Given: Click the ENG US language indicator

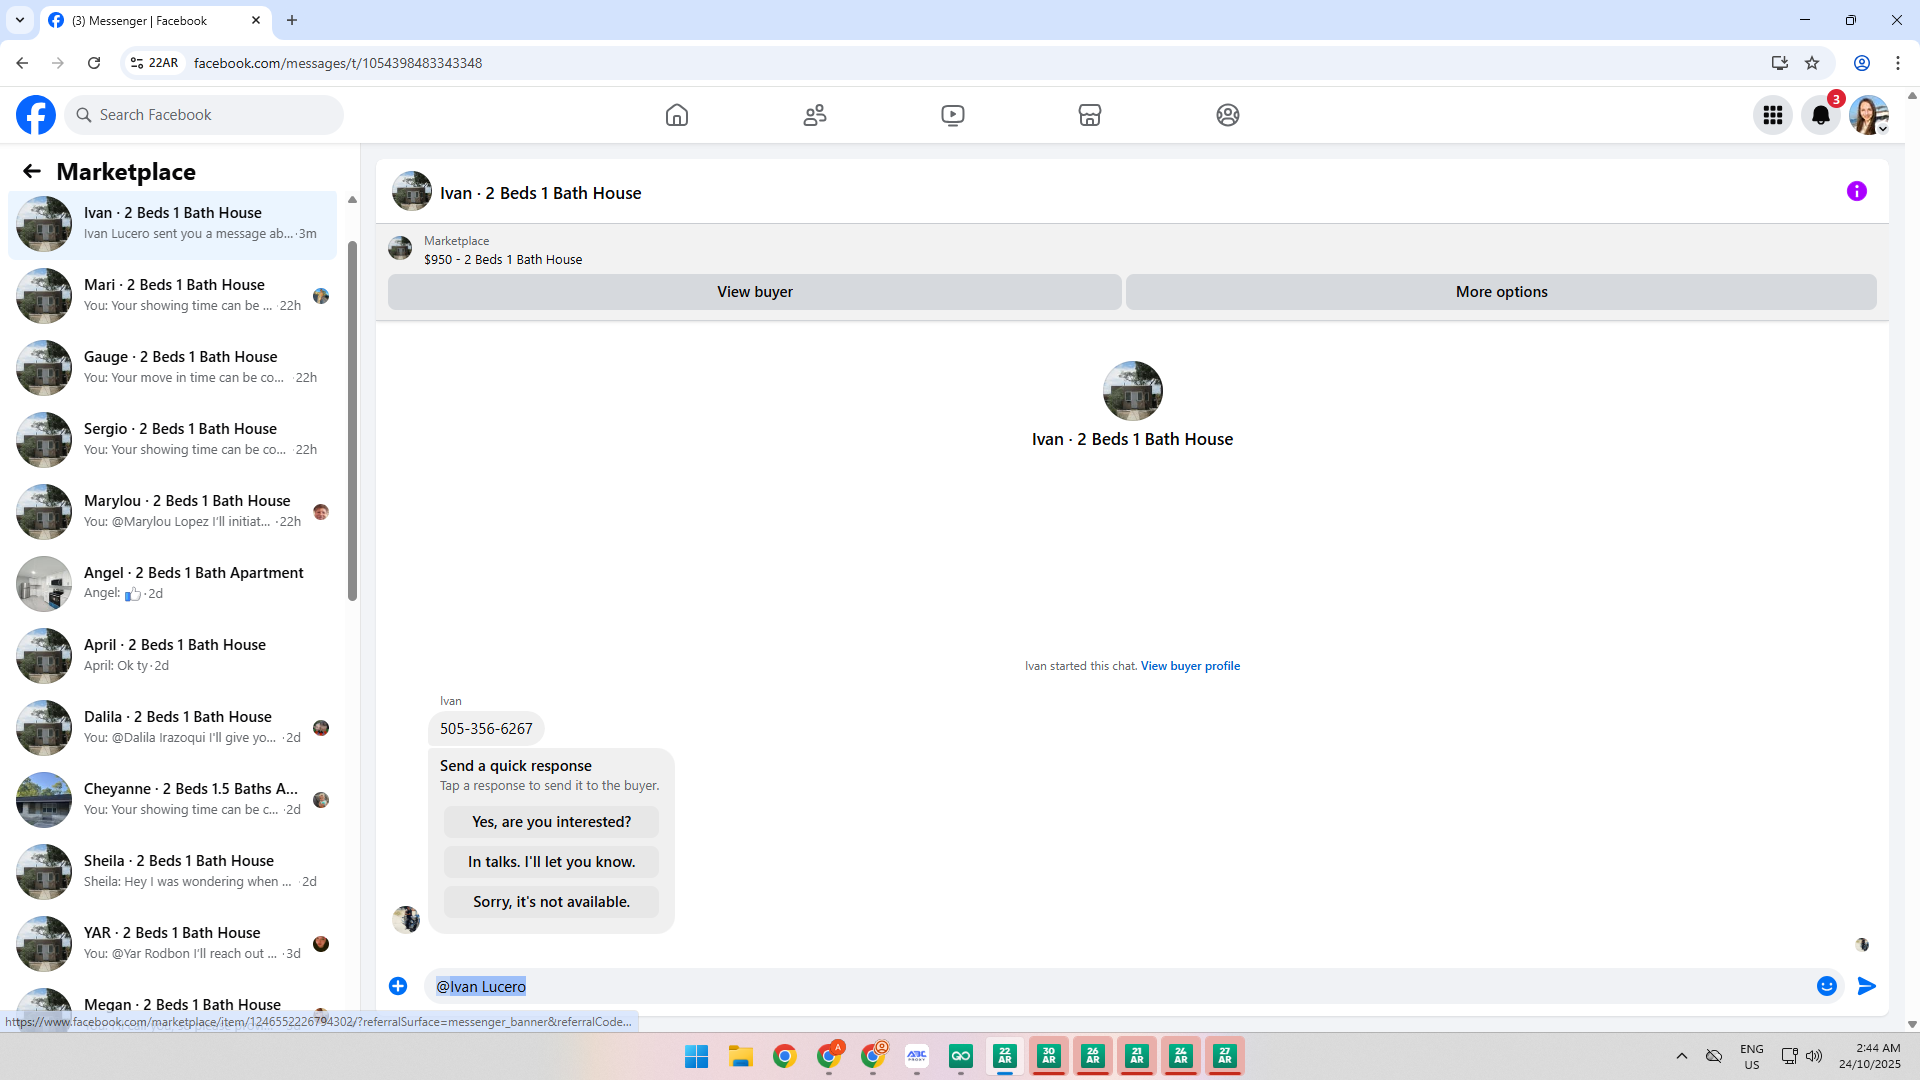Looking at the screenshot, I should pos(1752,1056).
